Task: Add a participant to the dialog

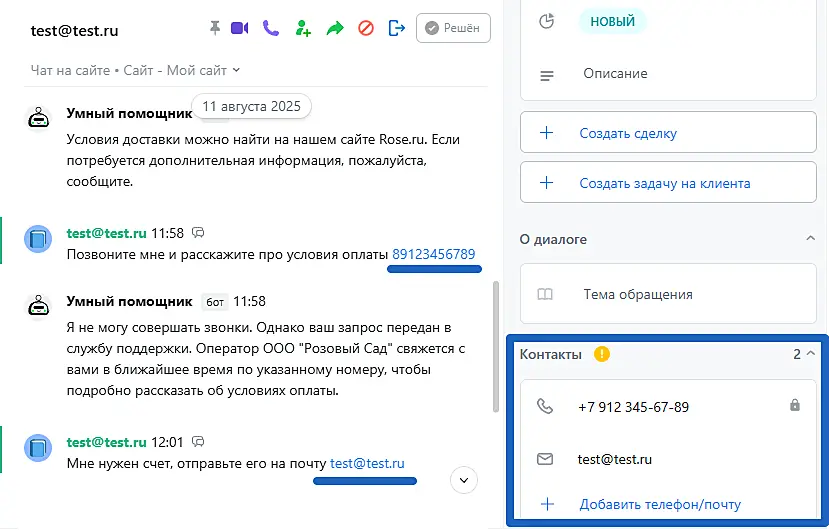Action: [x=303, y=28]
